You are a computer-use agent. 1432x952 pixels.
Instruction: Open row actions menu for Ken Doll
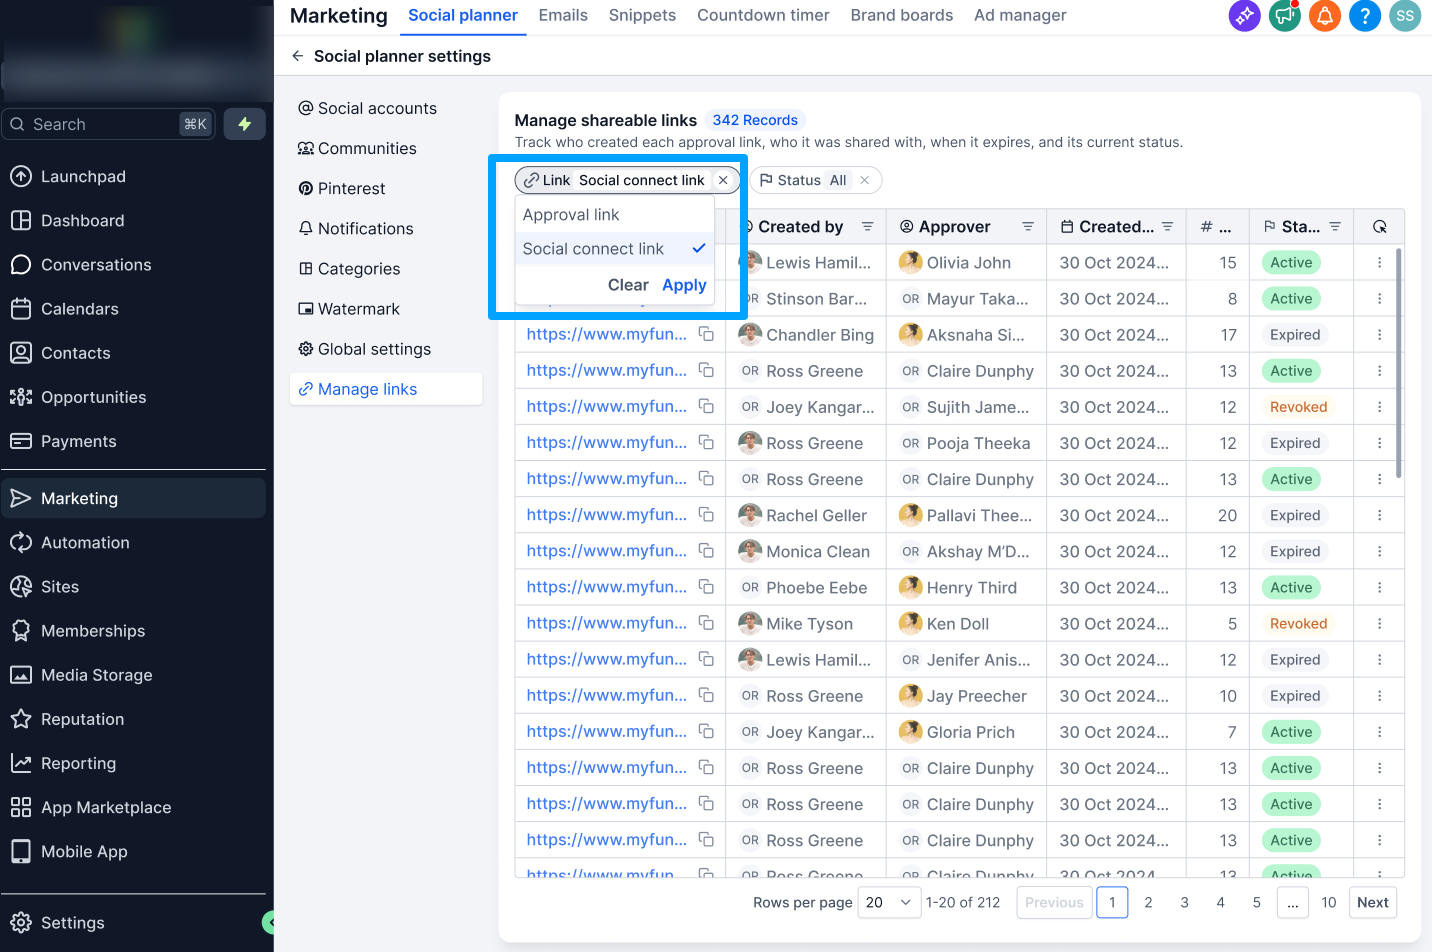tap(1379, 624)
